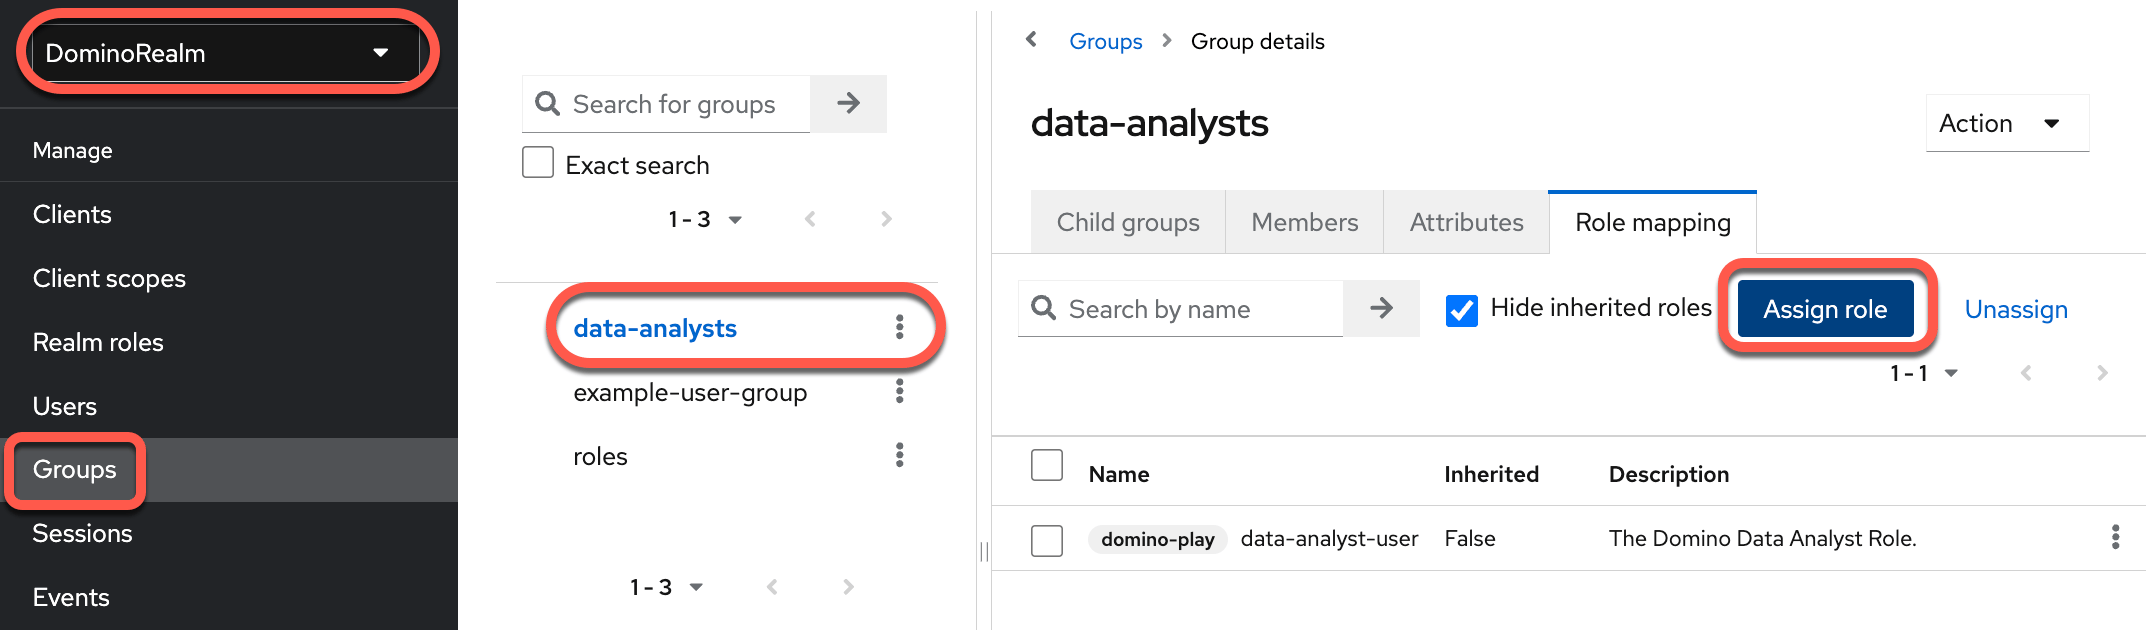
Task: Click the back chevron beside Groups breadcrumb
Action: [1032, 40]
